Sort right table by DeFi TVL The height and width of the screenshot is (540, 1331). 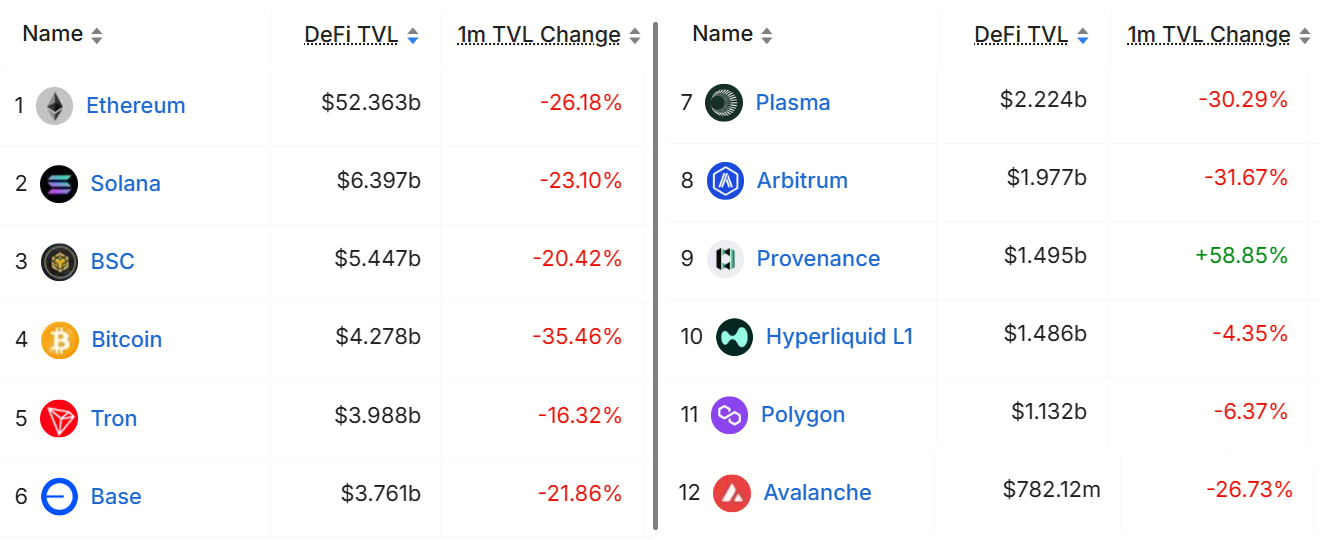point(1031,35)
